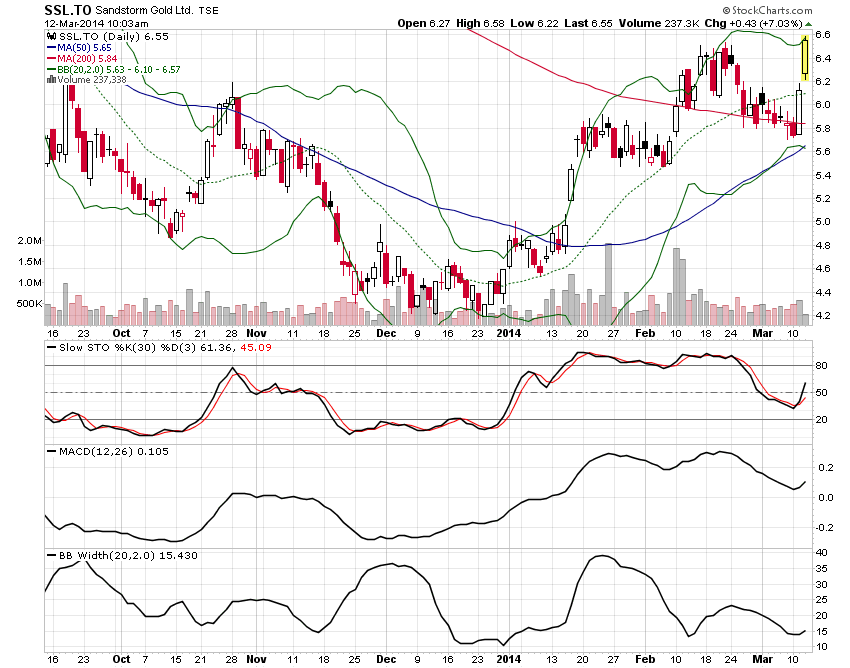Click the 50 level on the stochastic axis
Viewport: 850px width, 668px height.
pyautogui.click(x=821, y=393)
